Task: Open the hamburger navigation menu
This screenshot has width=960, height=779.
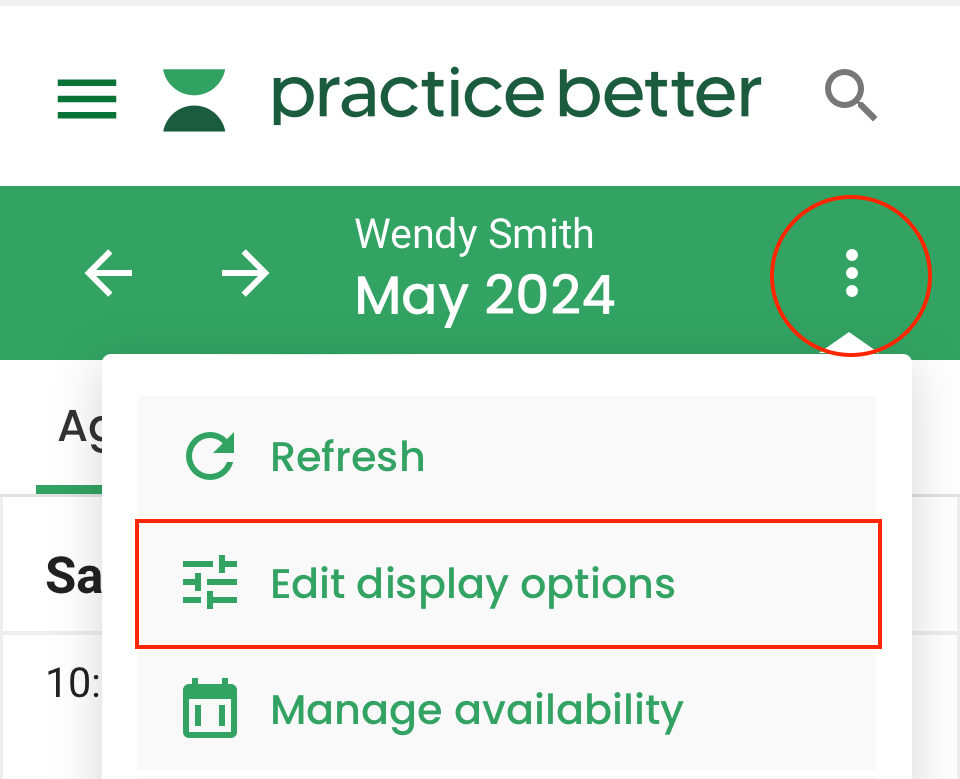Action: point(87,98)
